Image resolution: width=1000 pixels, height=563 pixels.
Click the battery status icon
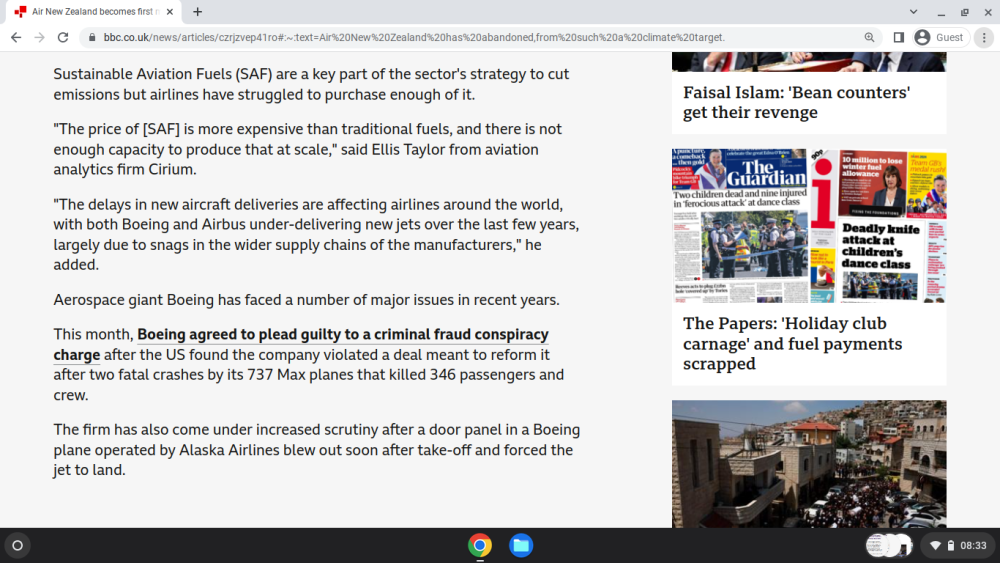pyautogui.click(x=951, y=545)
